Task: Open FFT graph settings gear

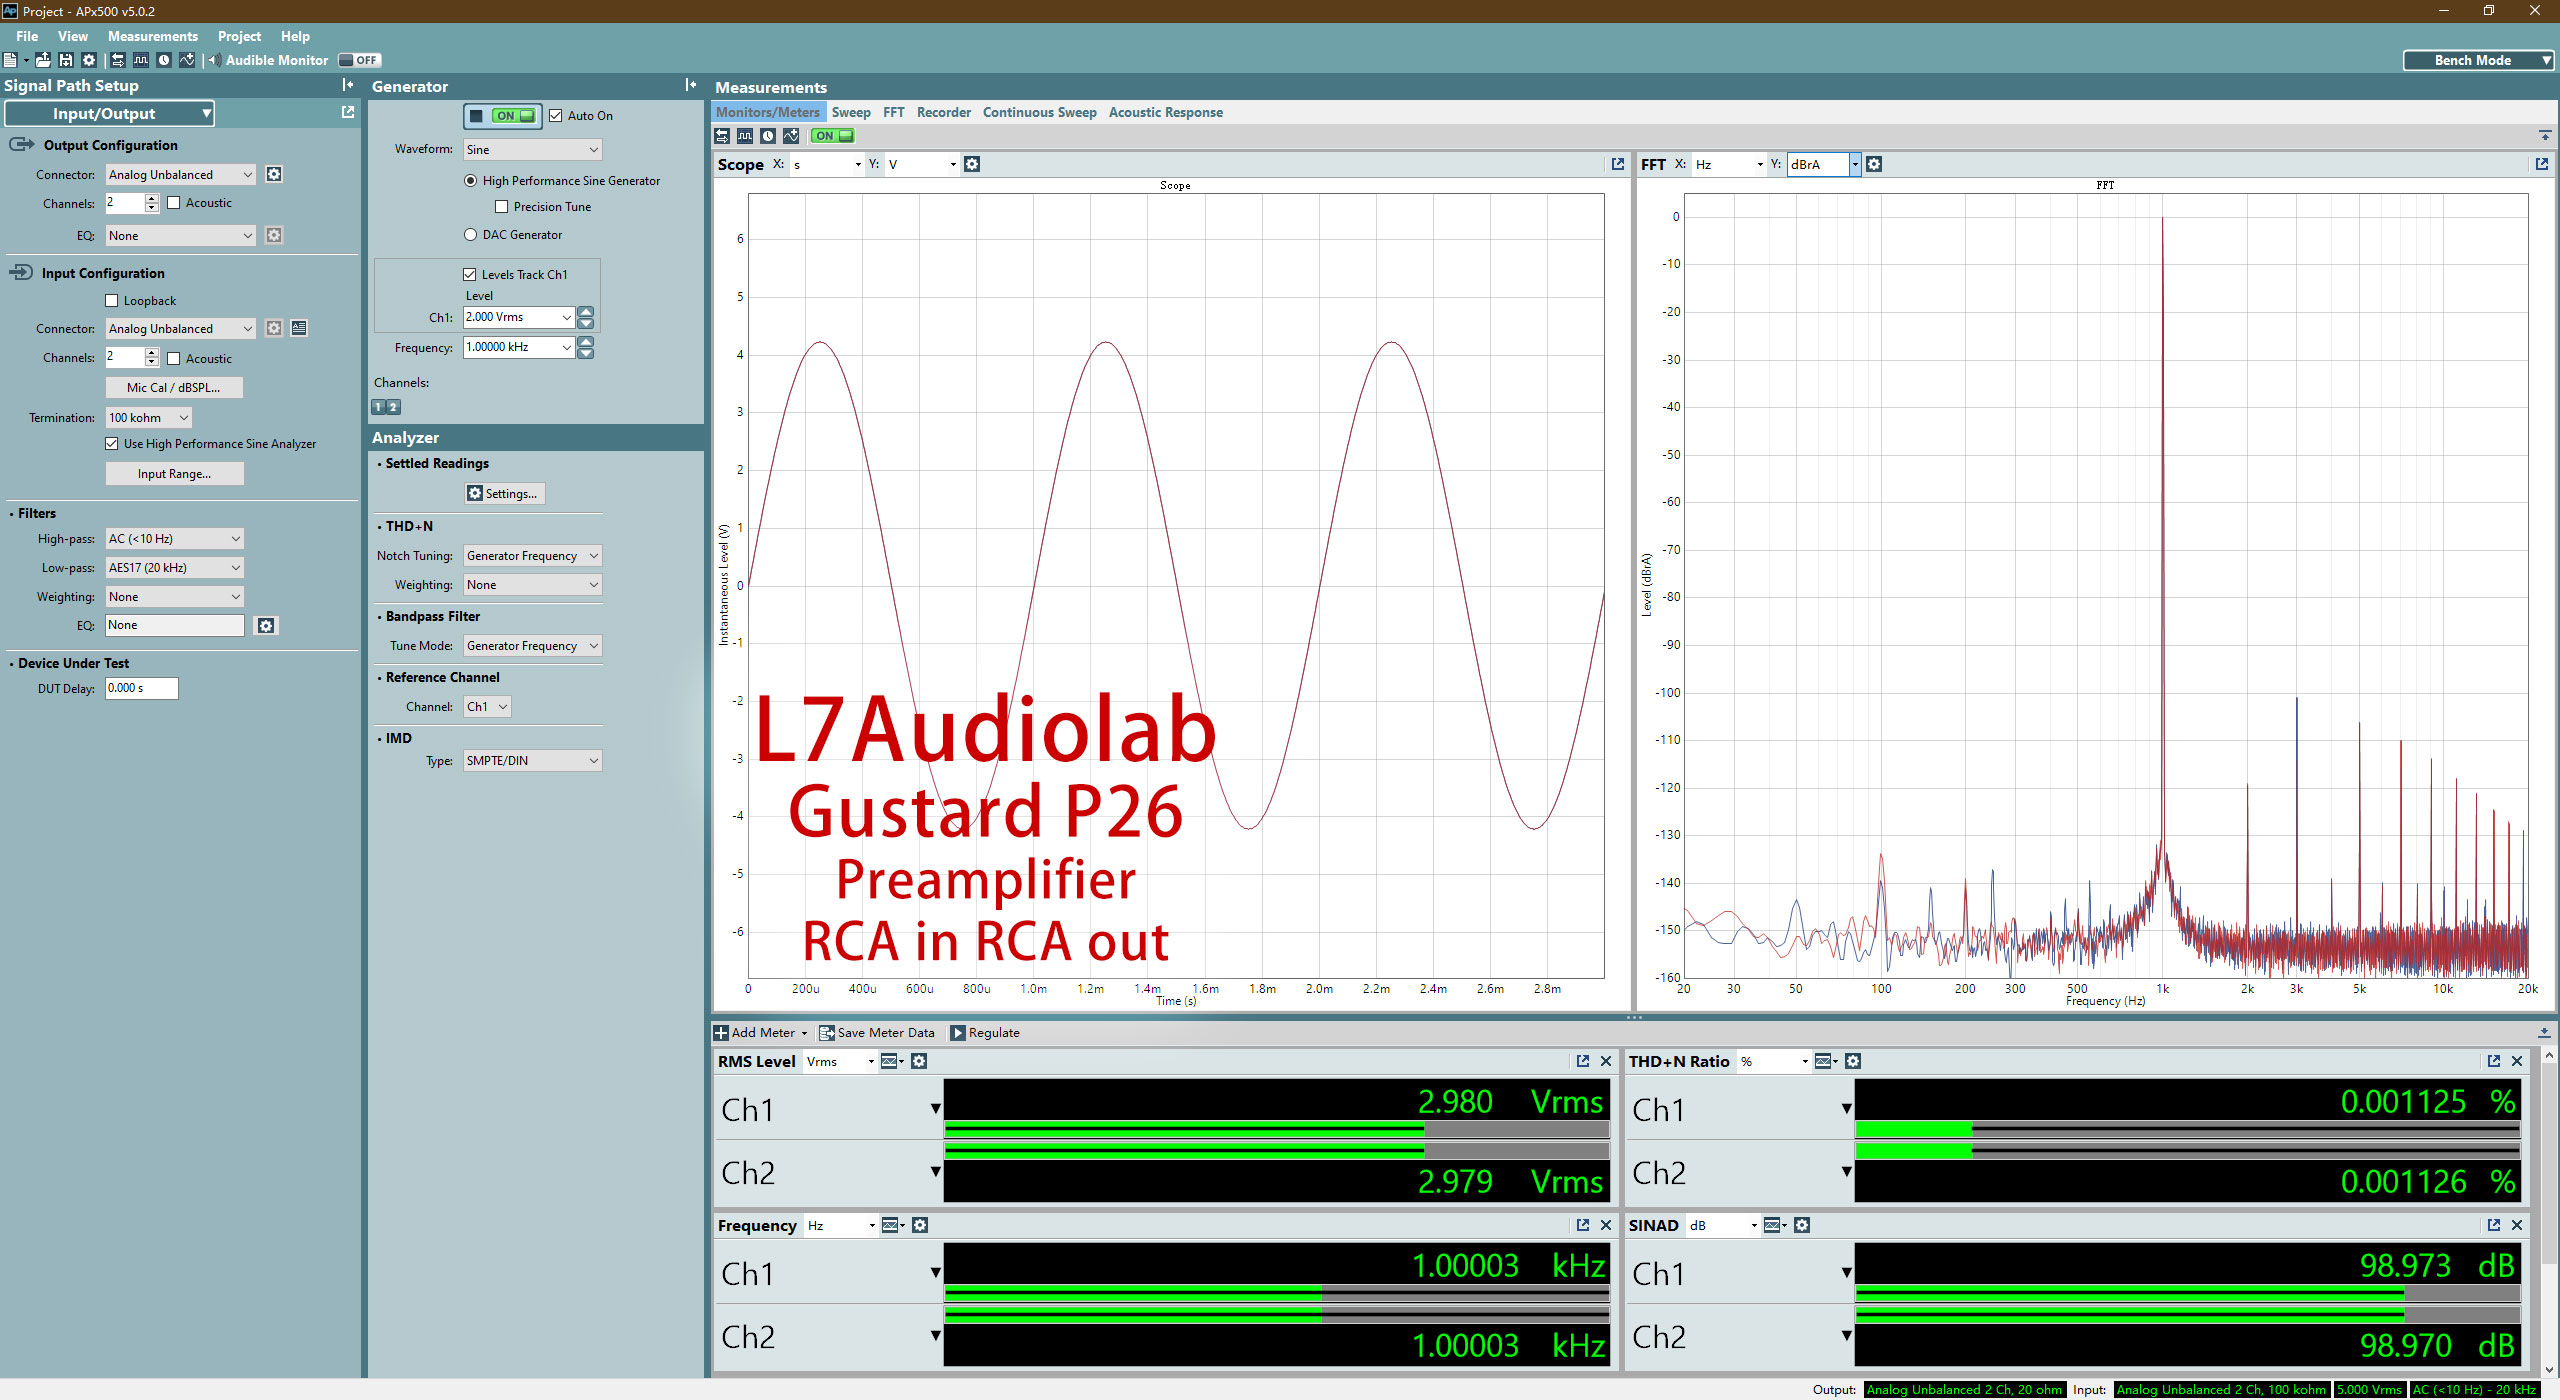Action: click(x=1875, y=164)
